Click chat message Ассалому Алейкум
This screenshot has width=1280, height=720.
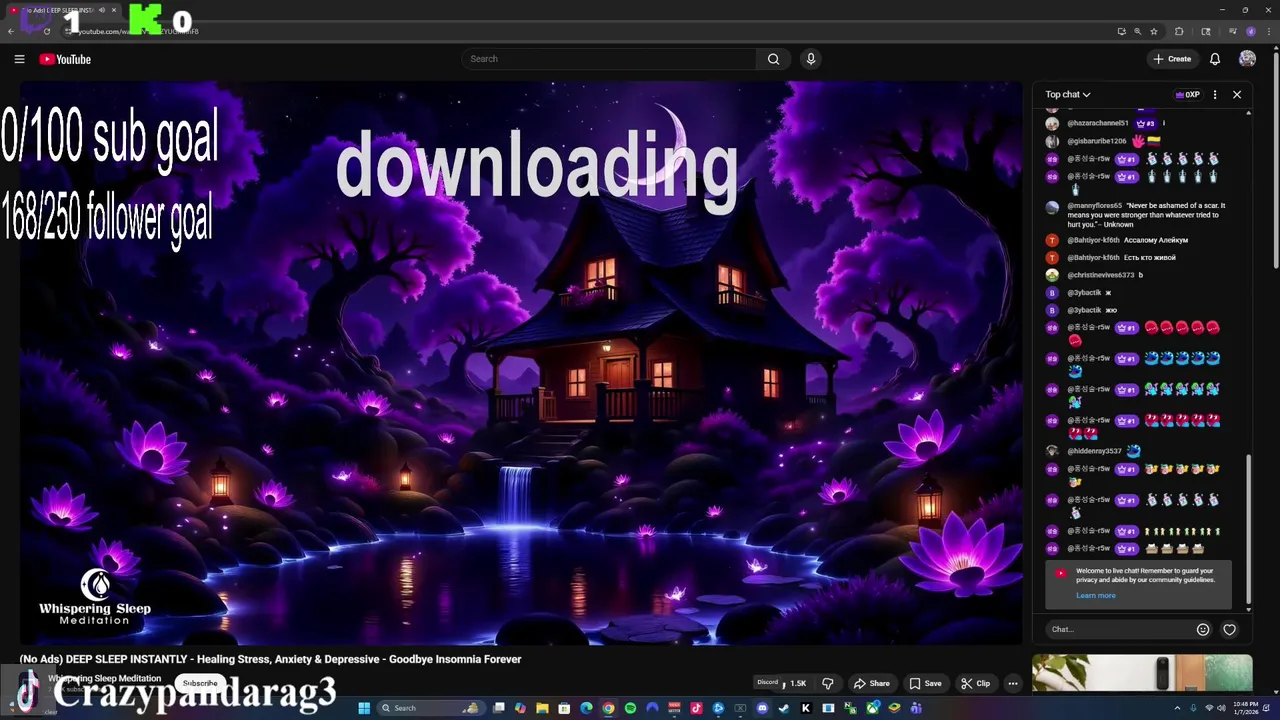click(1155, 240)
